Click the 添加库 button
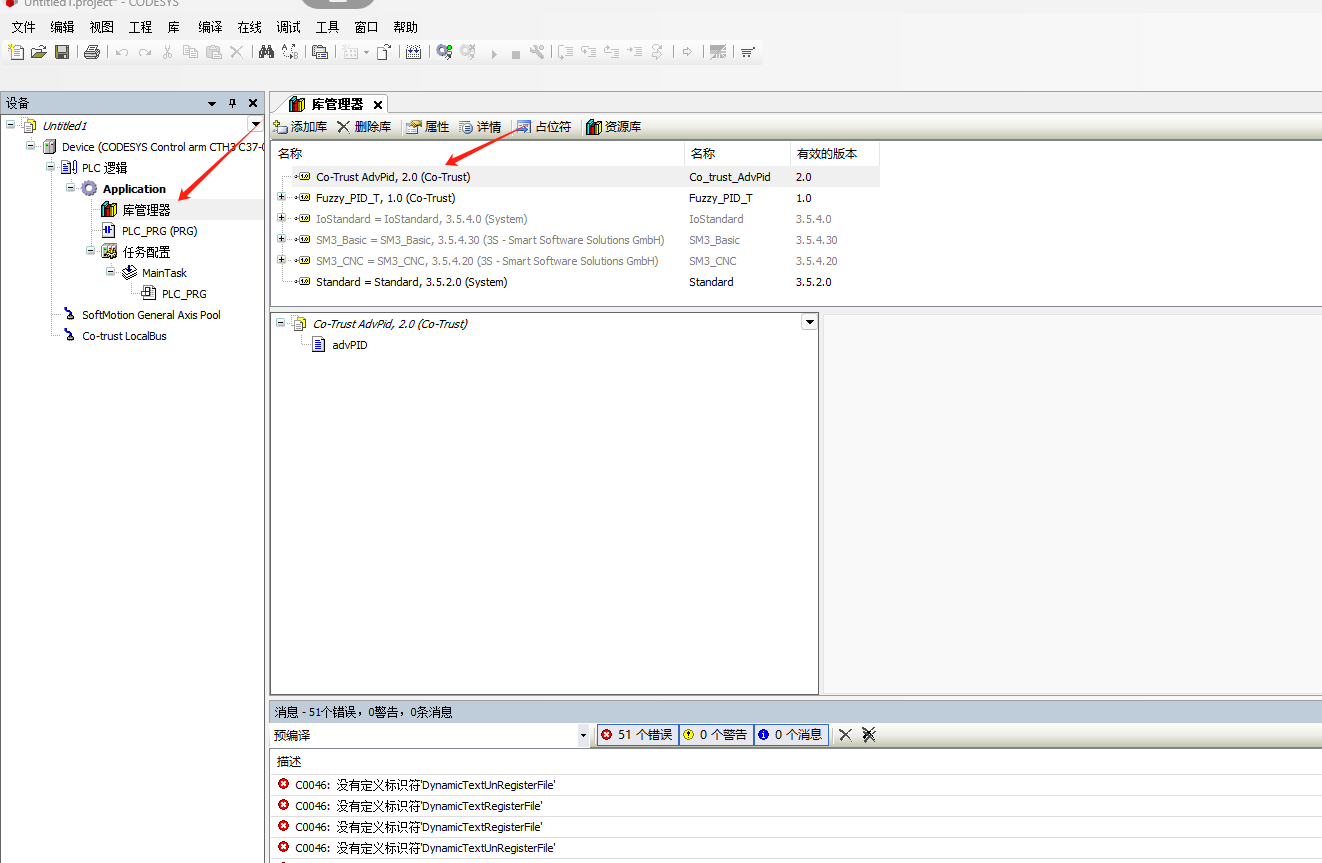 click(300, 127)
